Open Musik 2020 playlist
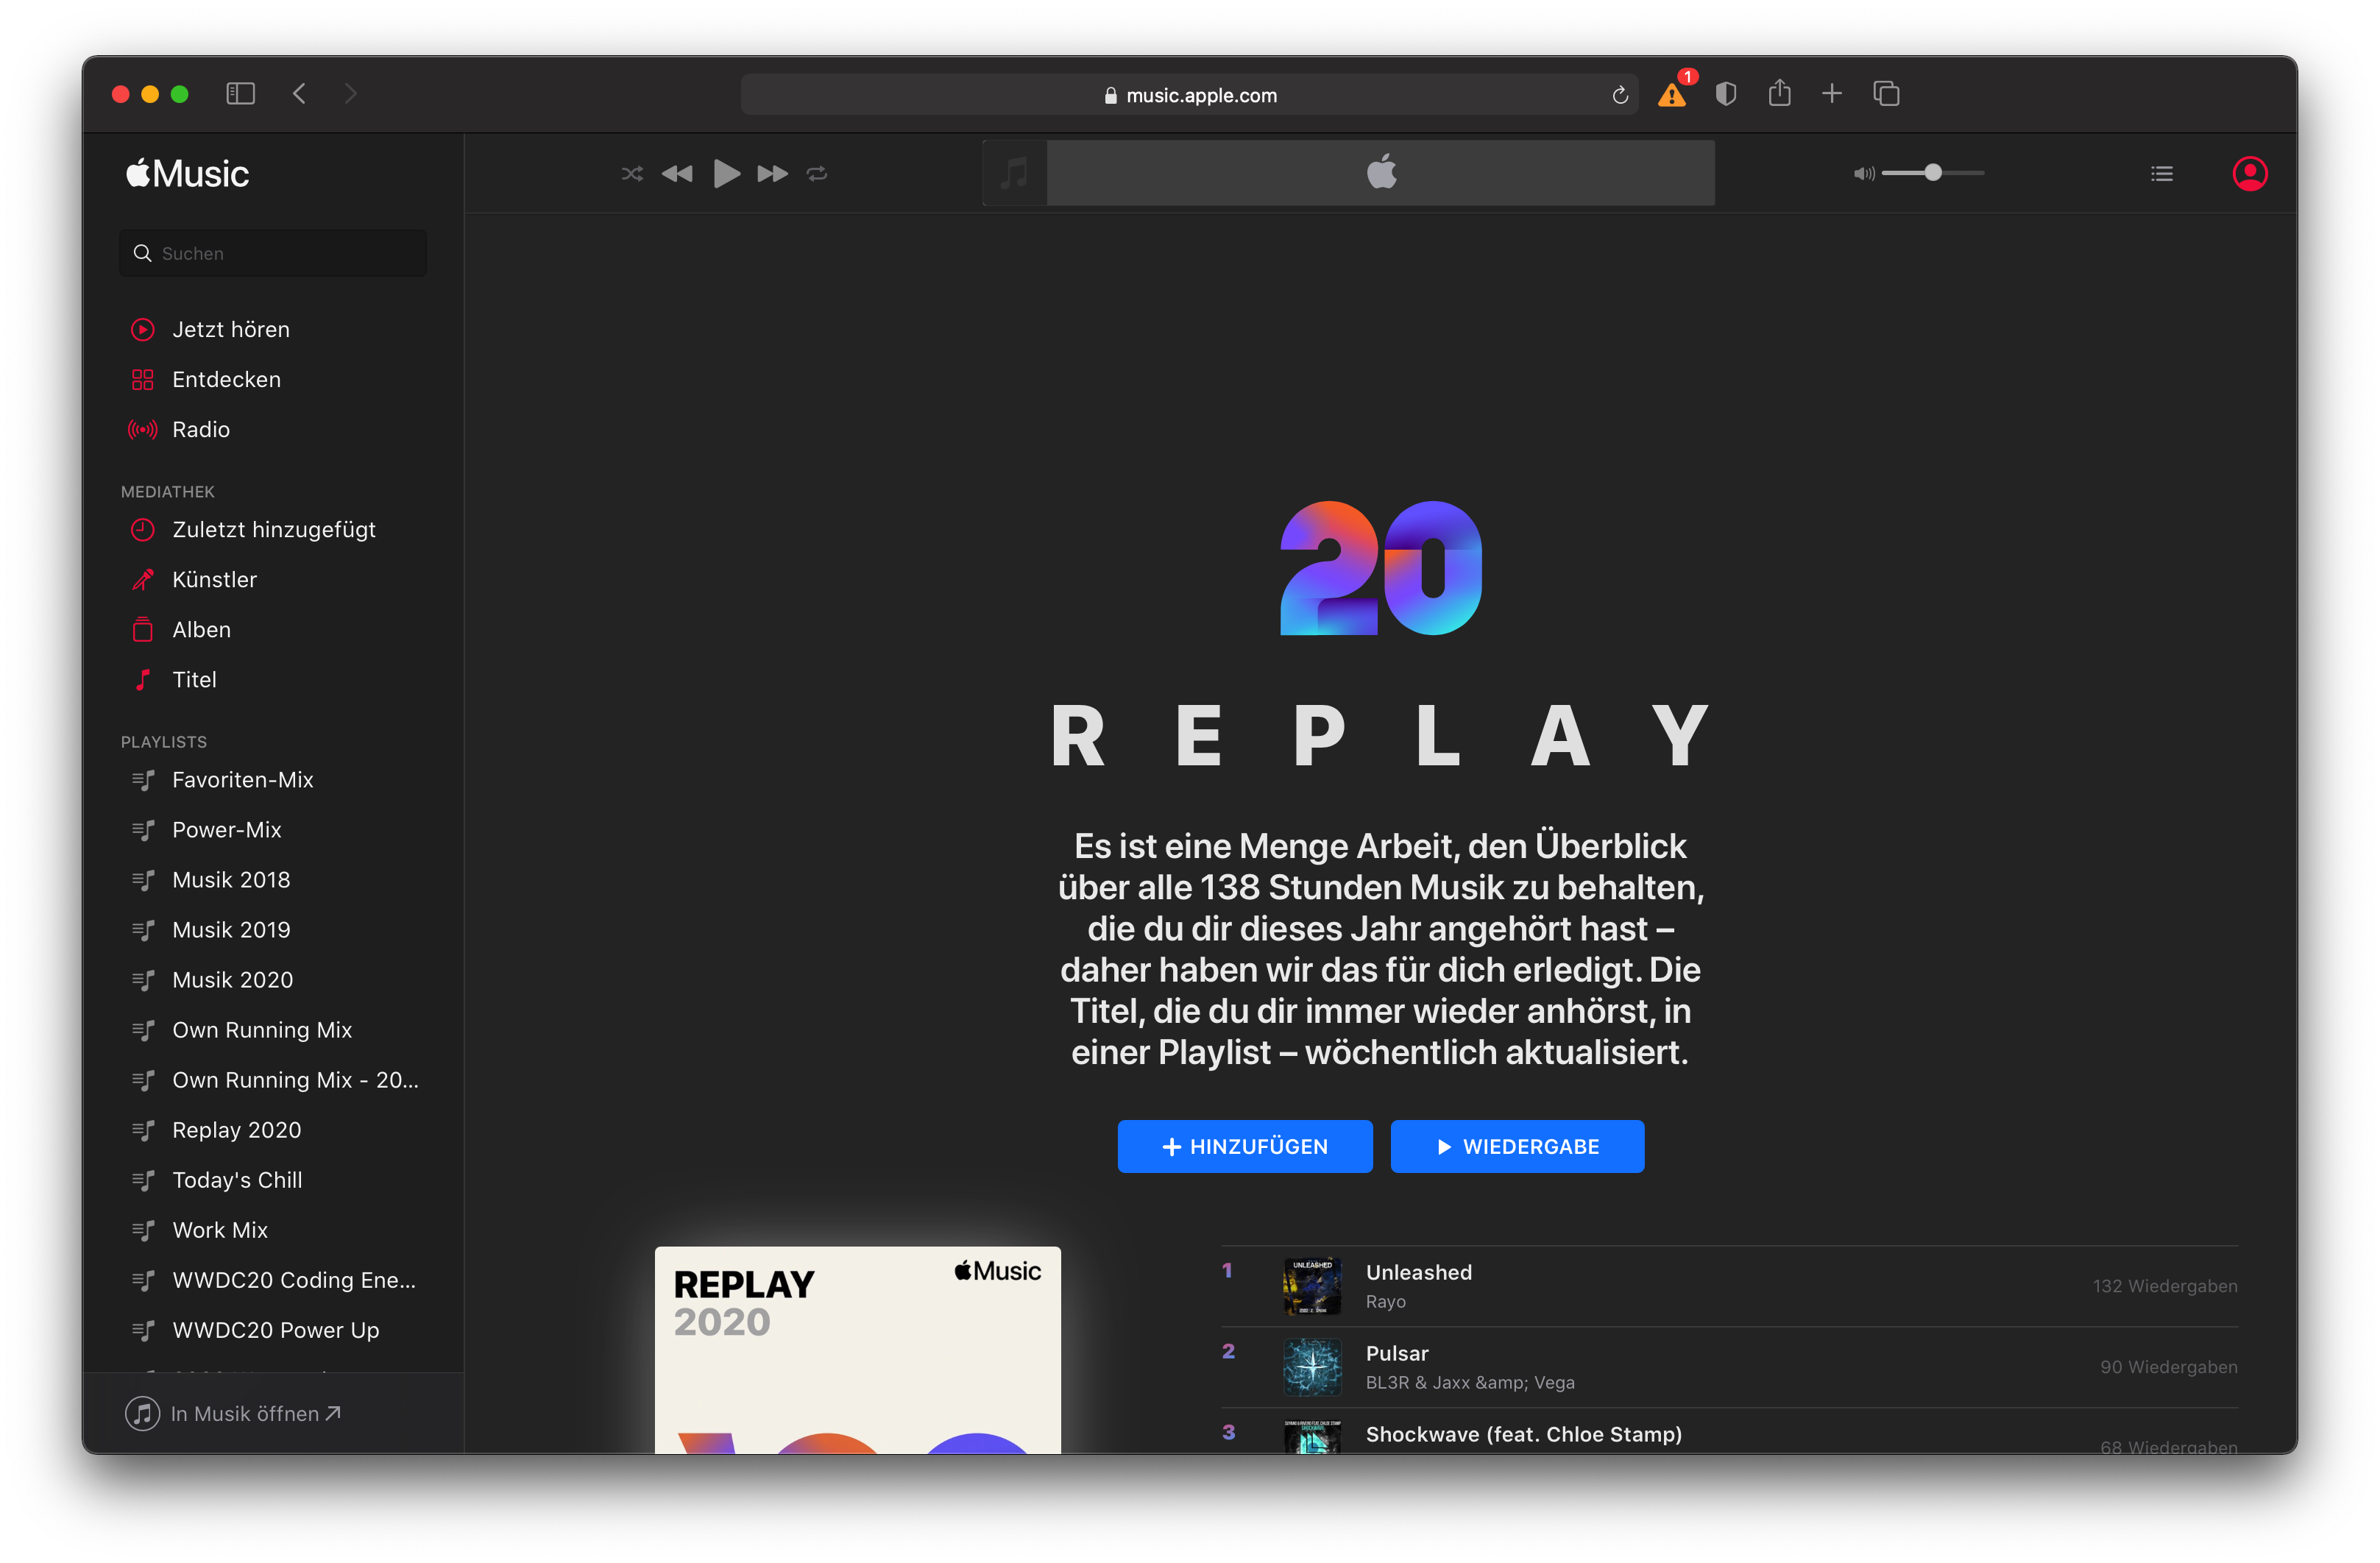The height and width of the screenshot is (1563, 2380). (233, 979)
